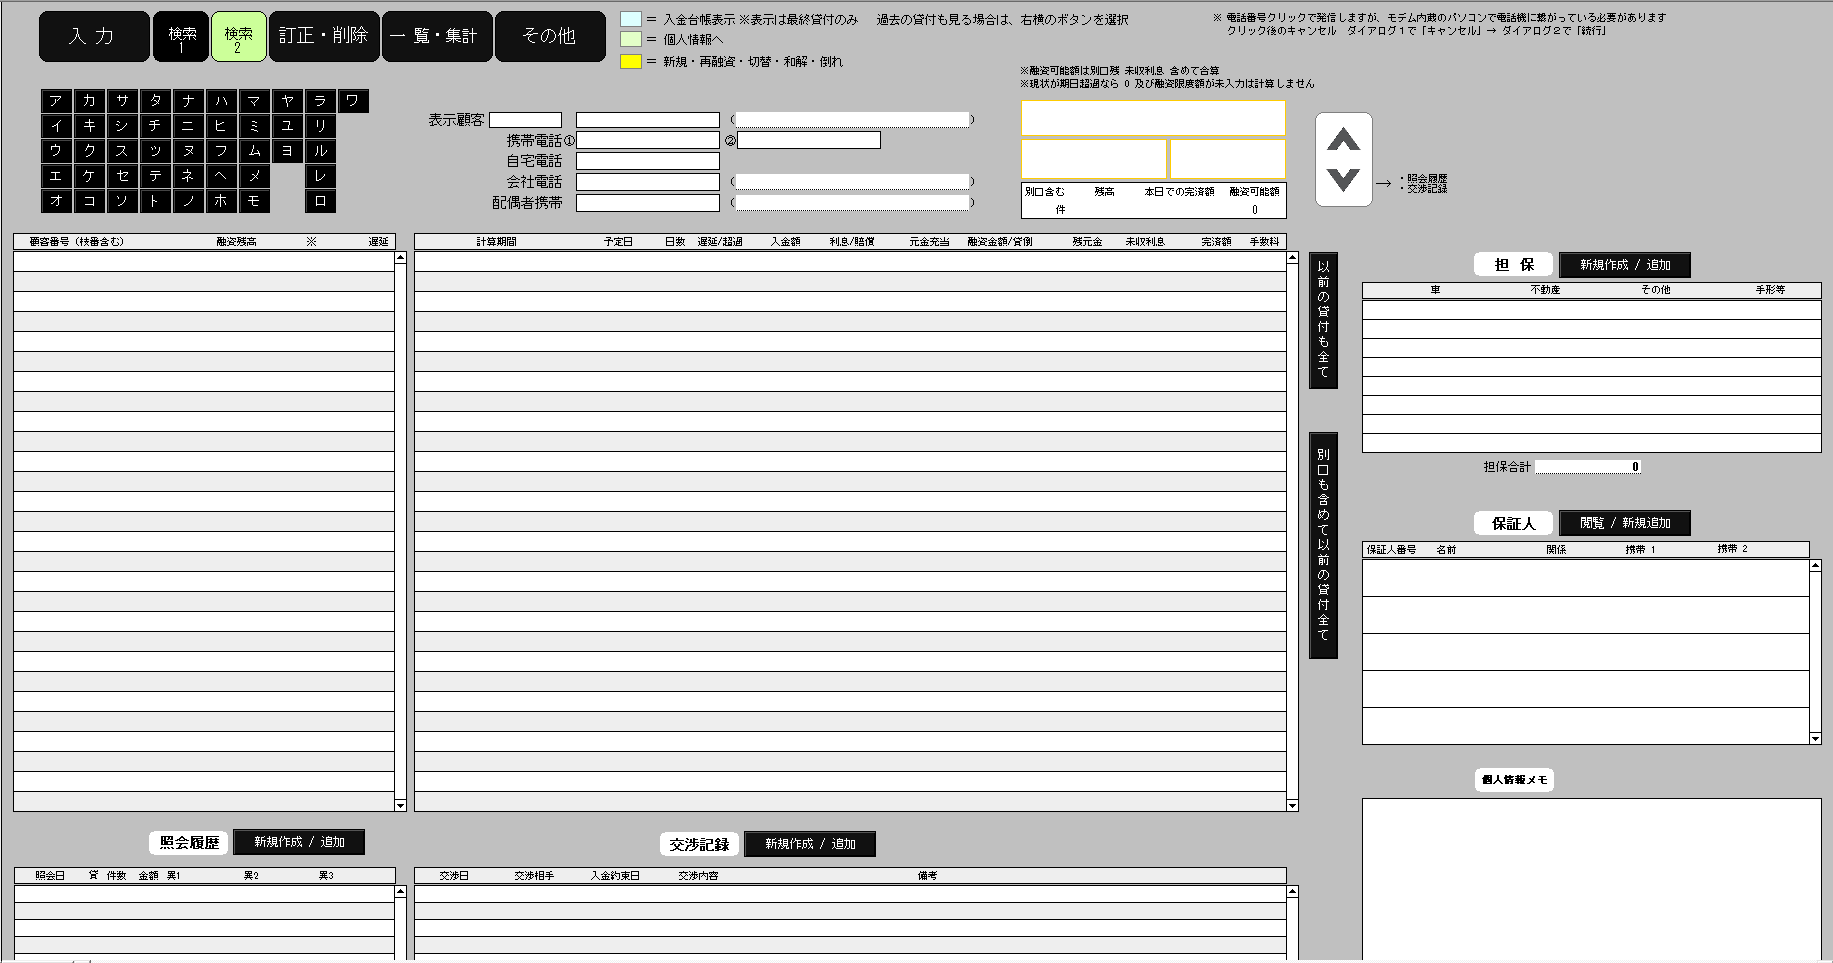Click the オ kana index button

click(56, 201)
